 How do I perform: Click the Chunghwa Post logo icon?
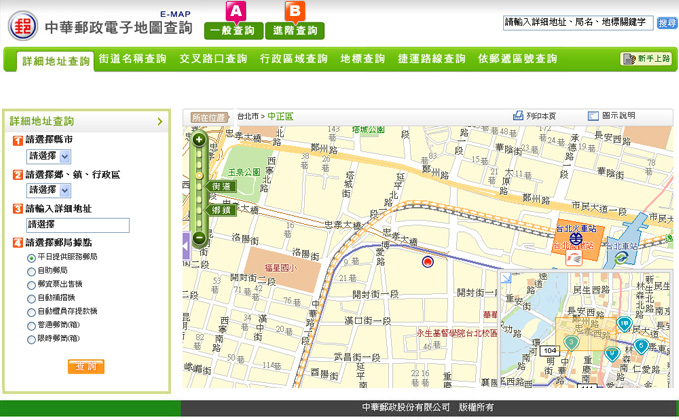point(23,26)
